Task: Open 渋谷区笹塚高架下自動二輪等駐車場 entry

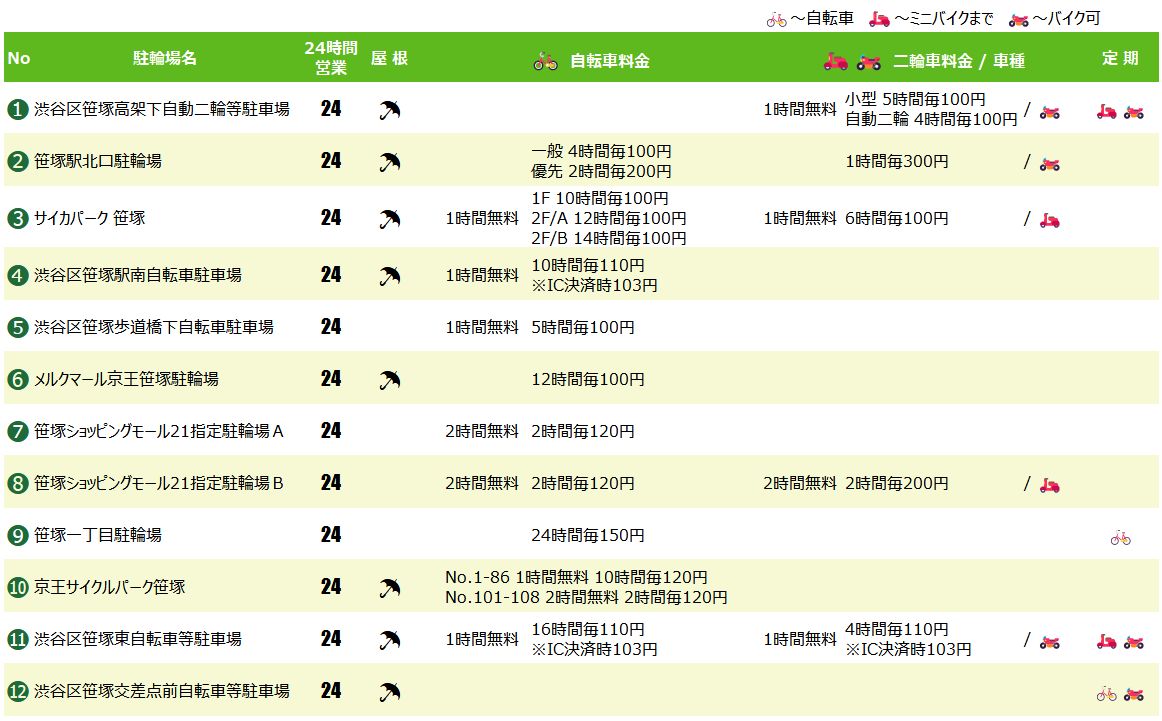Action: point(162,110)
